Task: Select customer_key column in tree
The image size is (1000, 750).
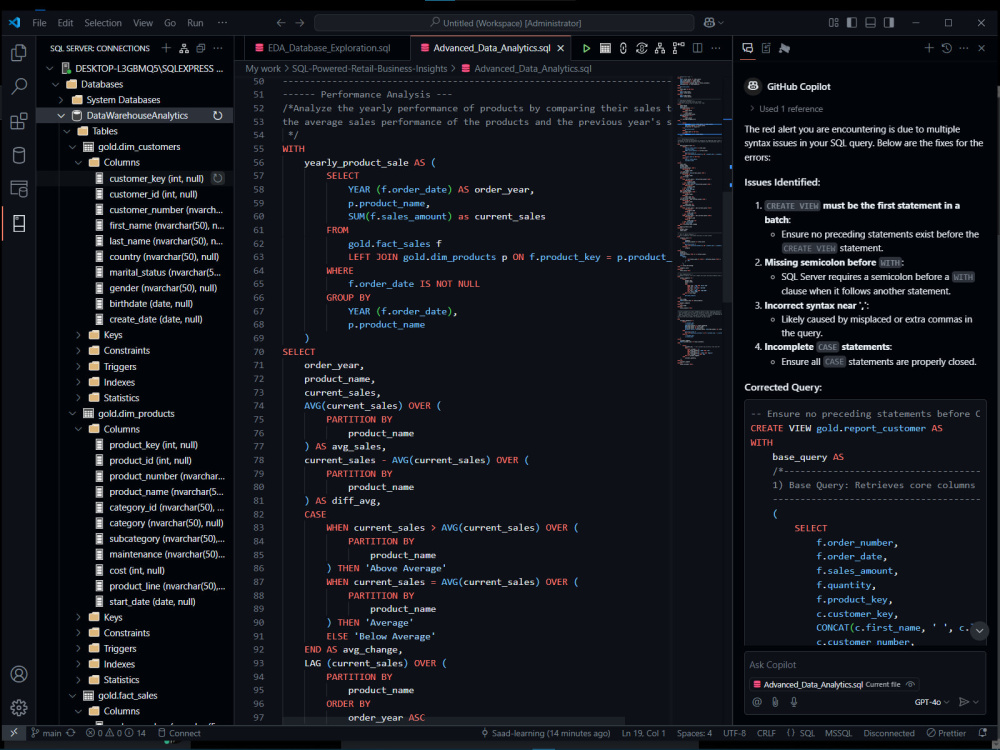Action: tap(156, 179)
